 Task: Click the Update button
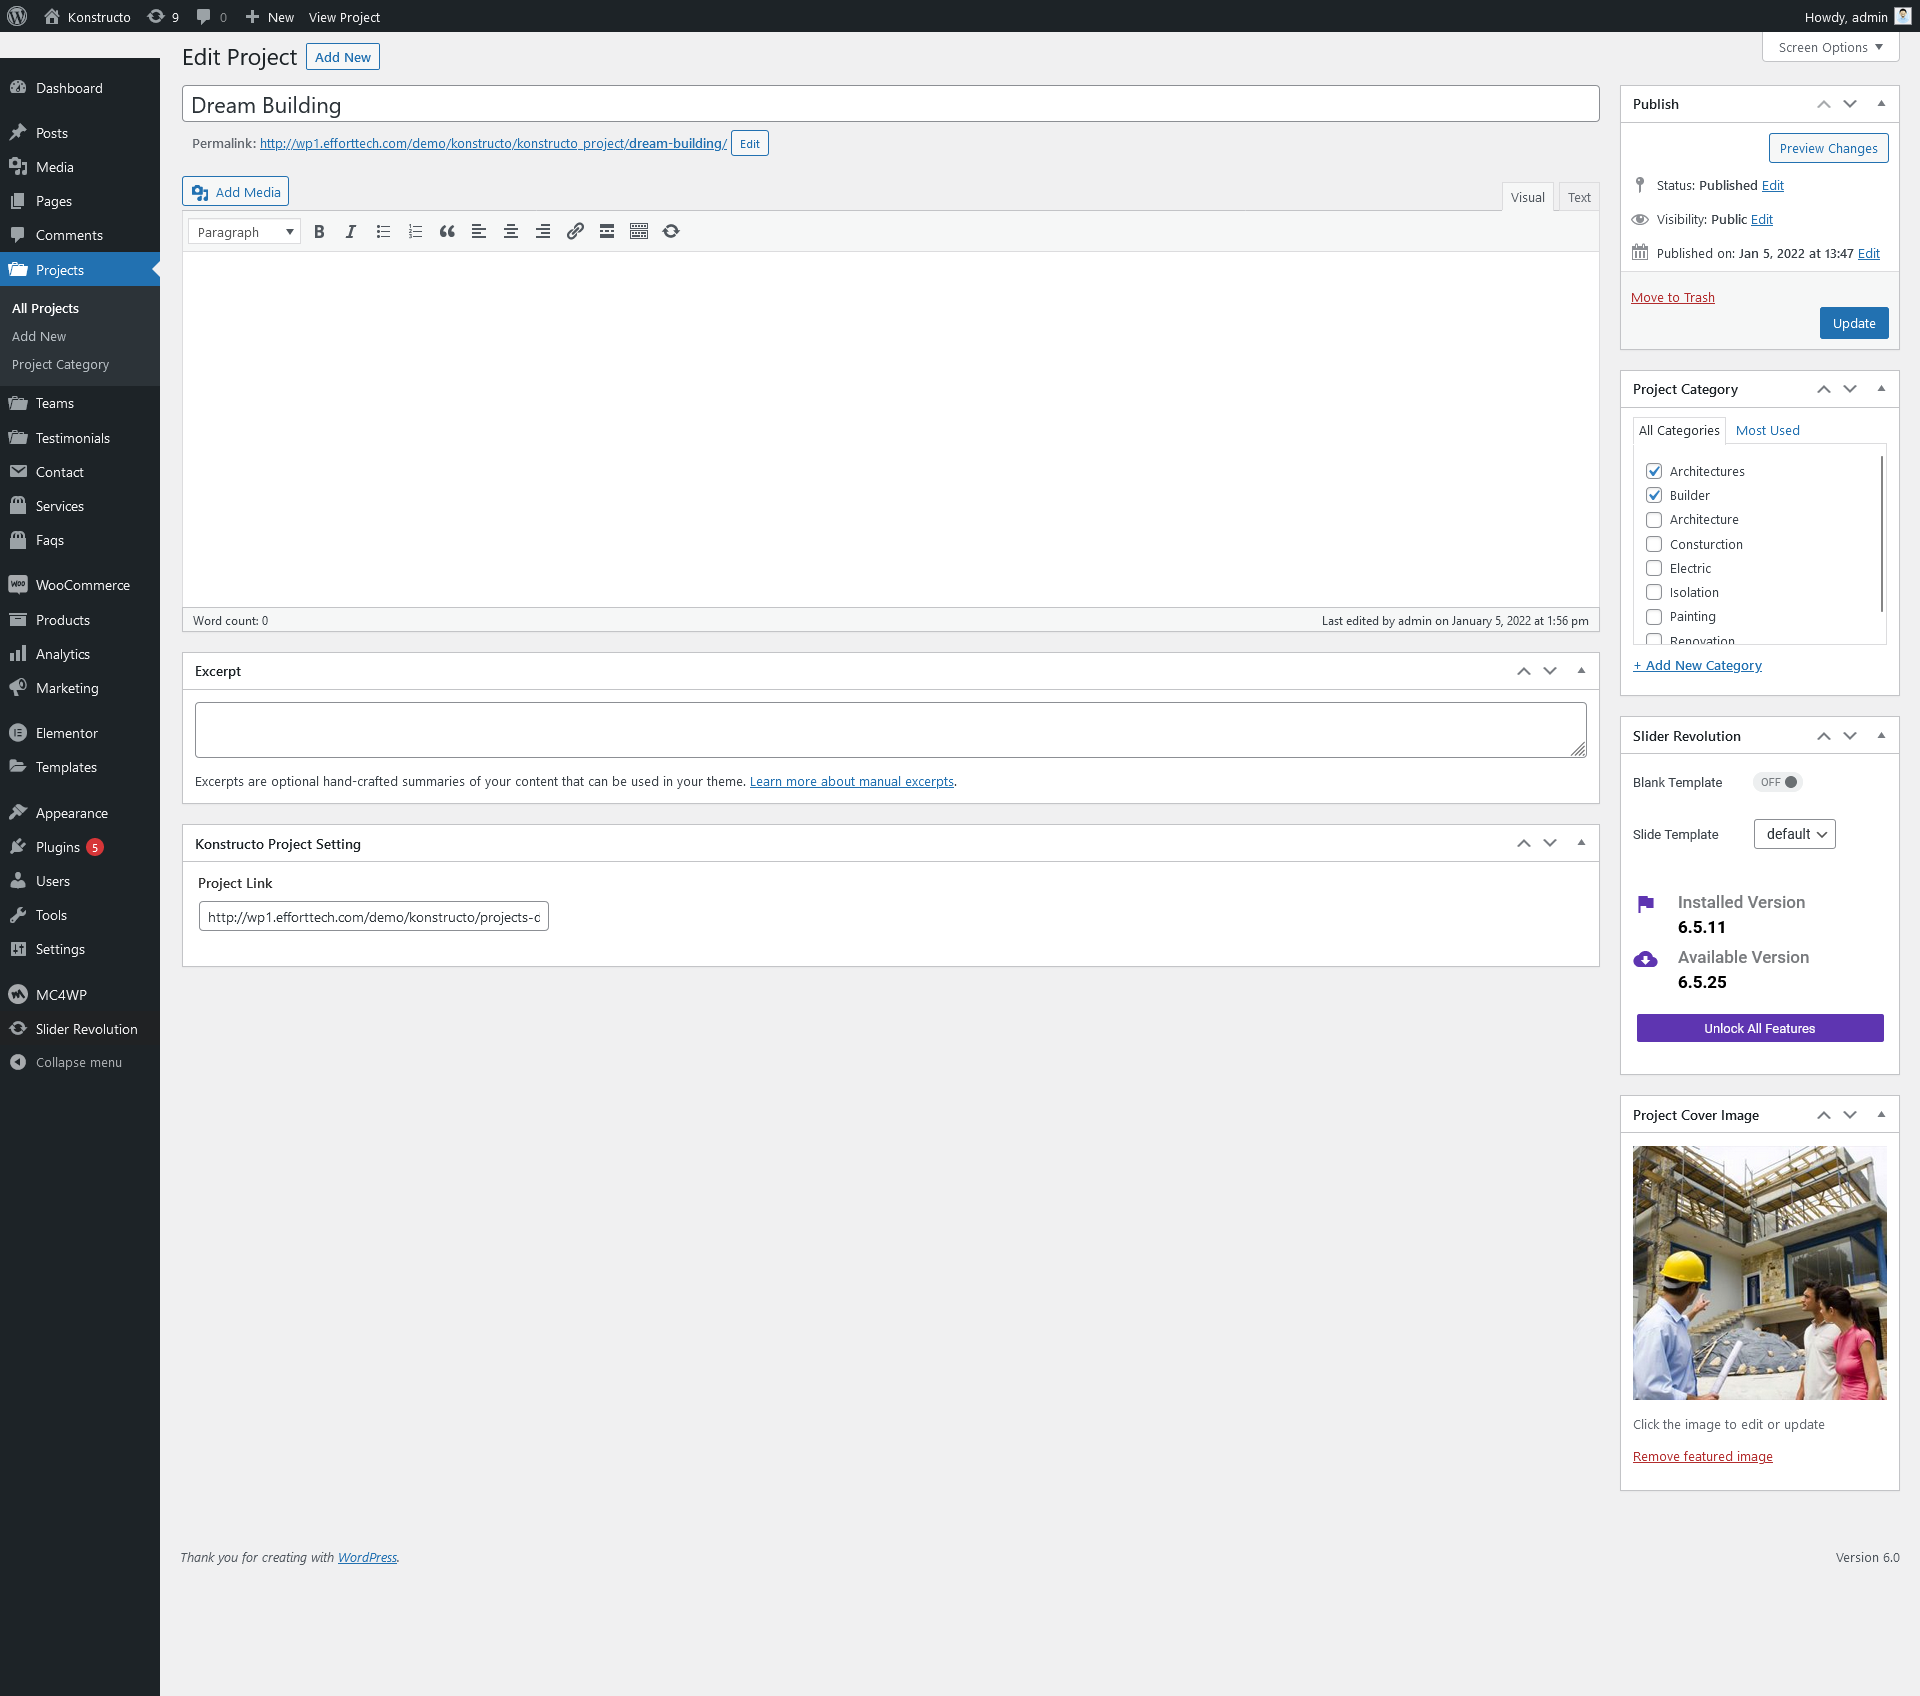coord(1853,323)
